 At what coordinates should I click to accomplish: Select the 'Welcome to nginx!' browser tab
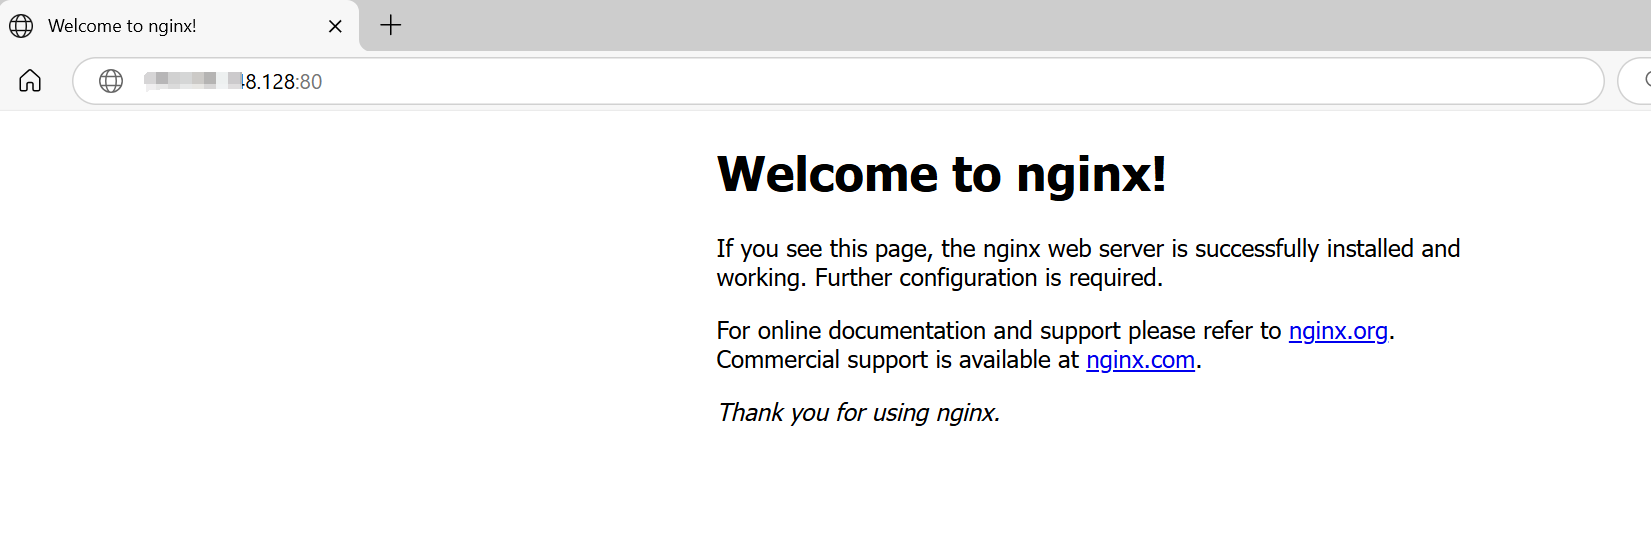[180, 26]
